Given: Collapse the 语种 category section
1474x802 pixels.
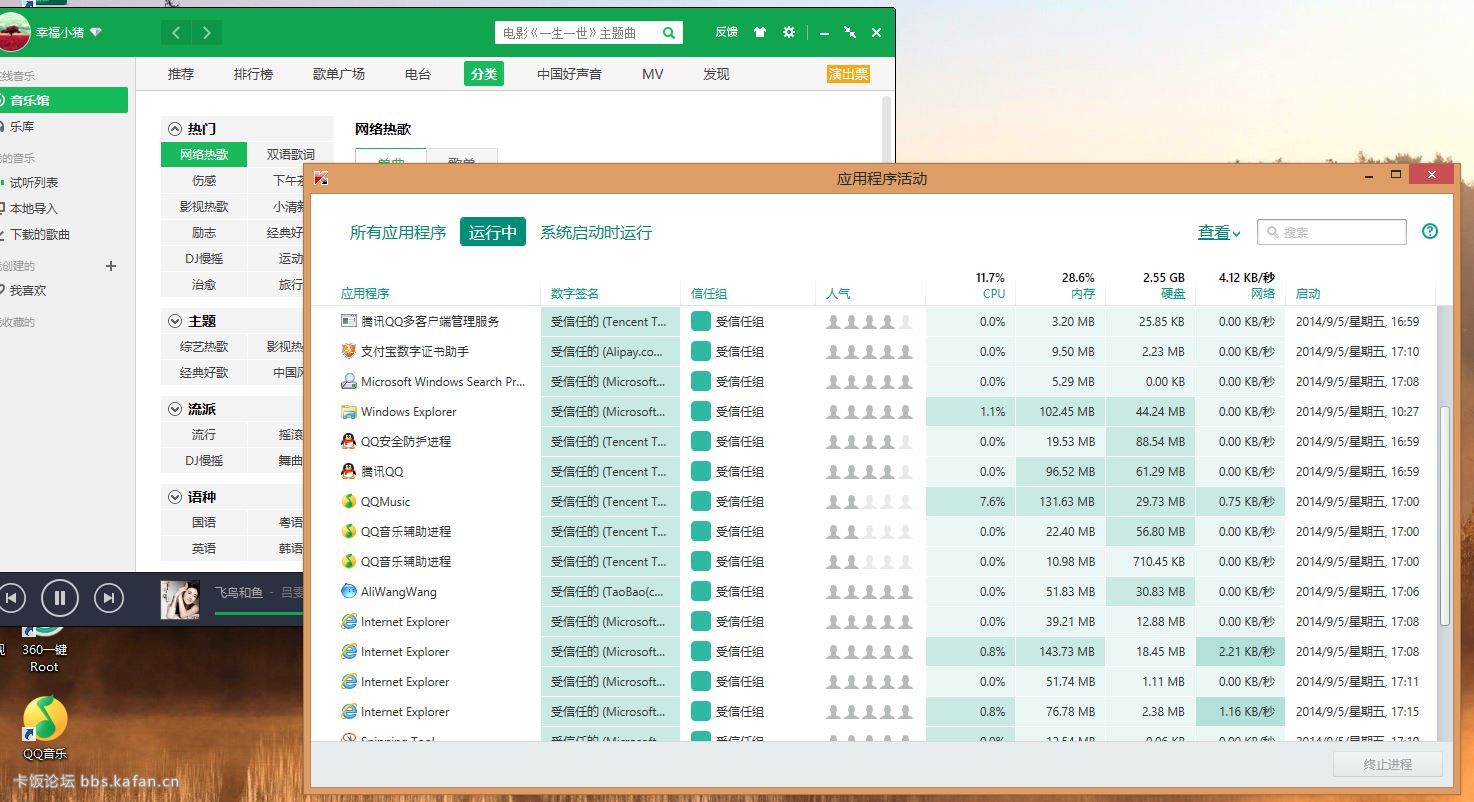Looking at the screenshot, I should tap(175, 497).
